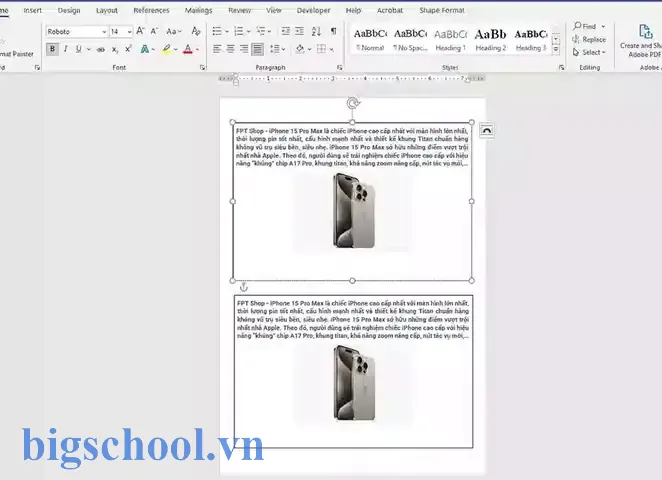Clear all formatting
Screen dimensions: 662x480
click(195, 31)
